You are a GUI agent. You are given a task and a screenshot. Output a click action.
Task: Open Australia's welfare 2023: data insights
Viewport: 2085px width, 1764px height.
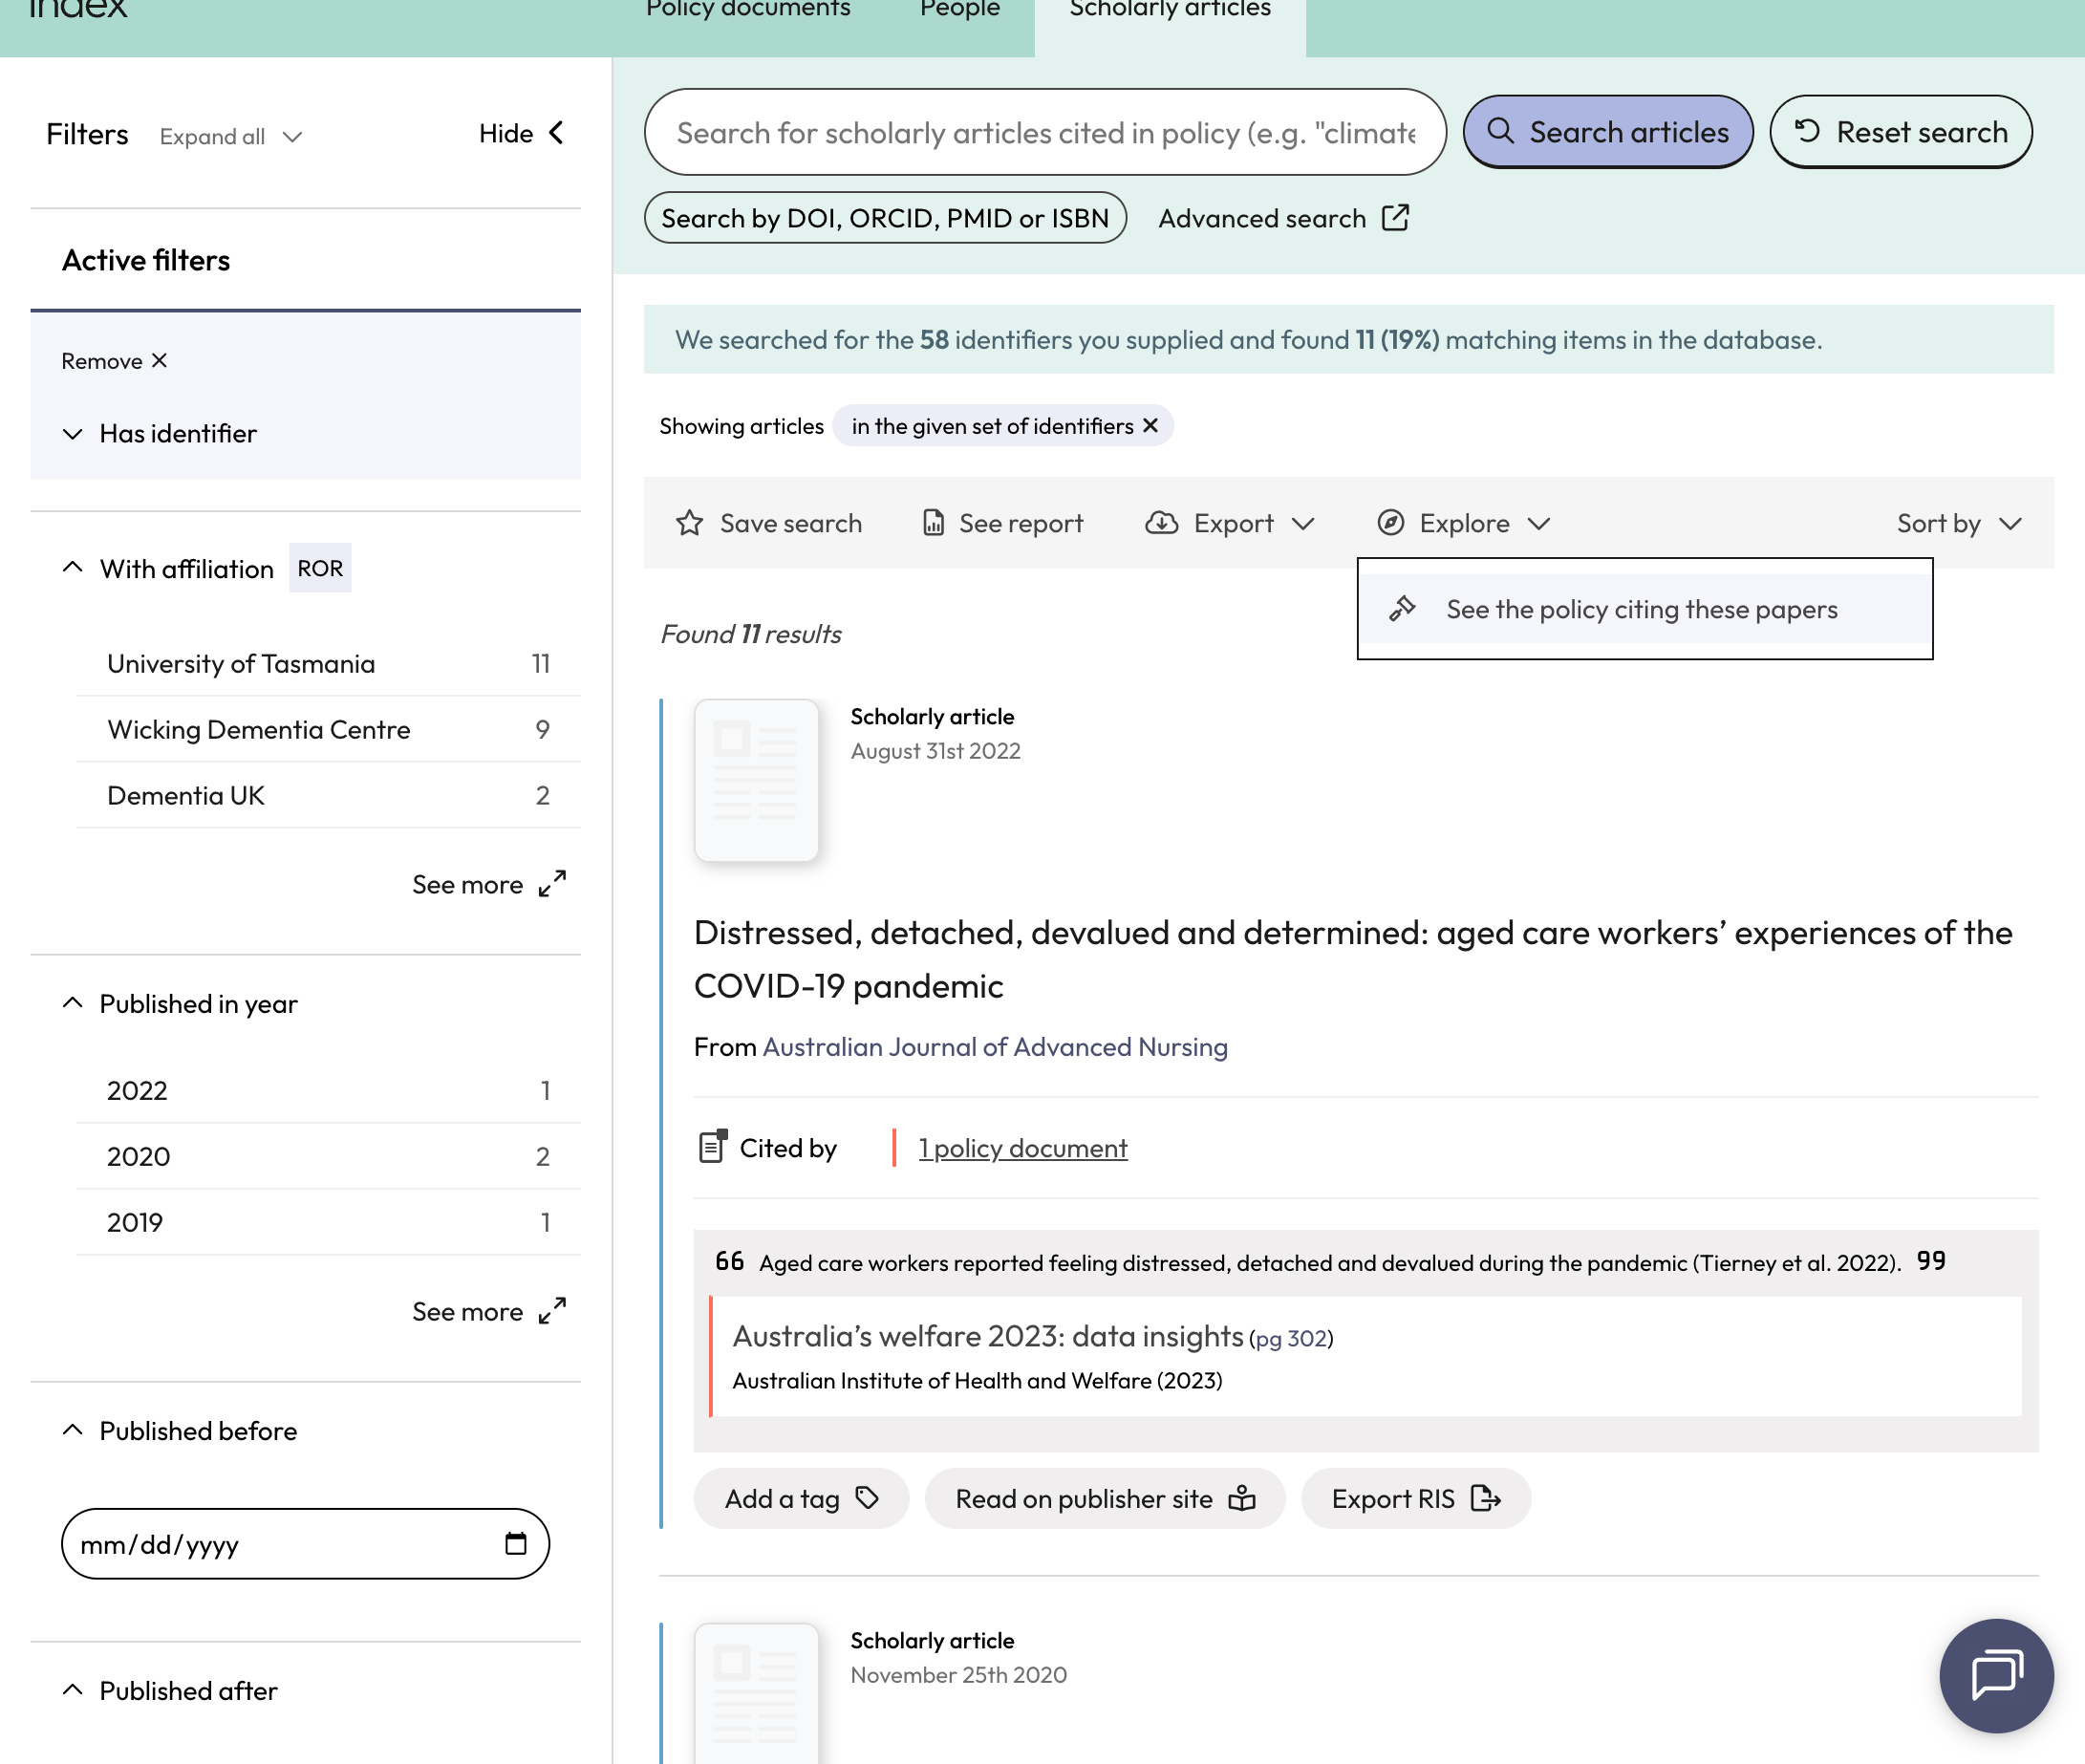tap(988, 1337)
